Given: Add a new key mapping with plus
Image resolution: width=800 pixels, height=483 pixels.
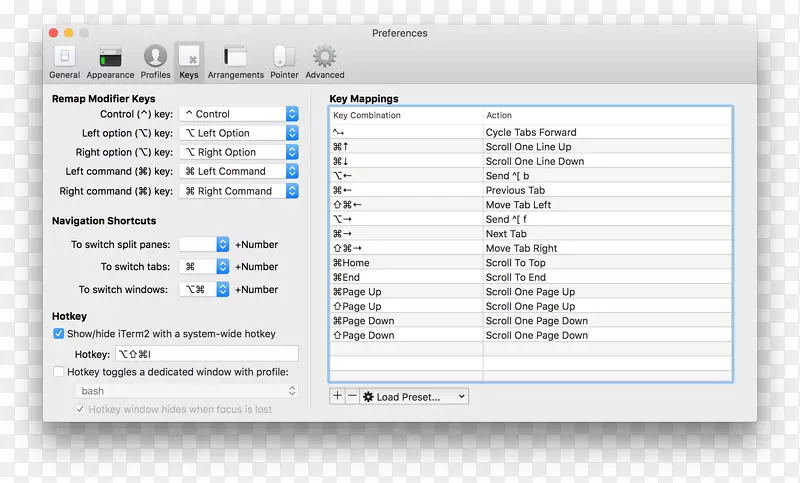Looking at the screenshot, I should pos(337,397).
